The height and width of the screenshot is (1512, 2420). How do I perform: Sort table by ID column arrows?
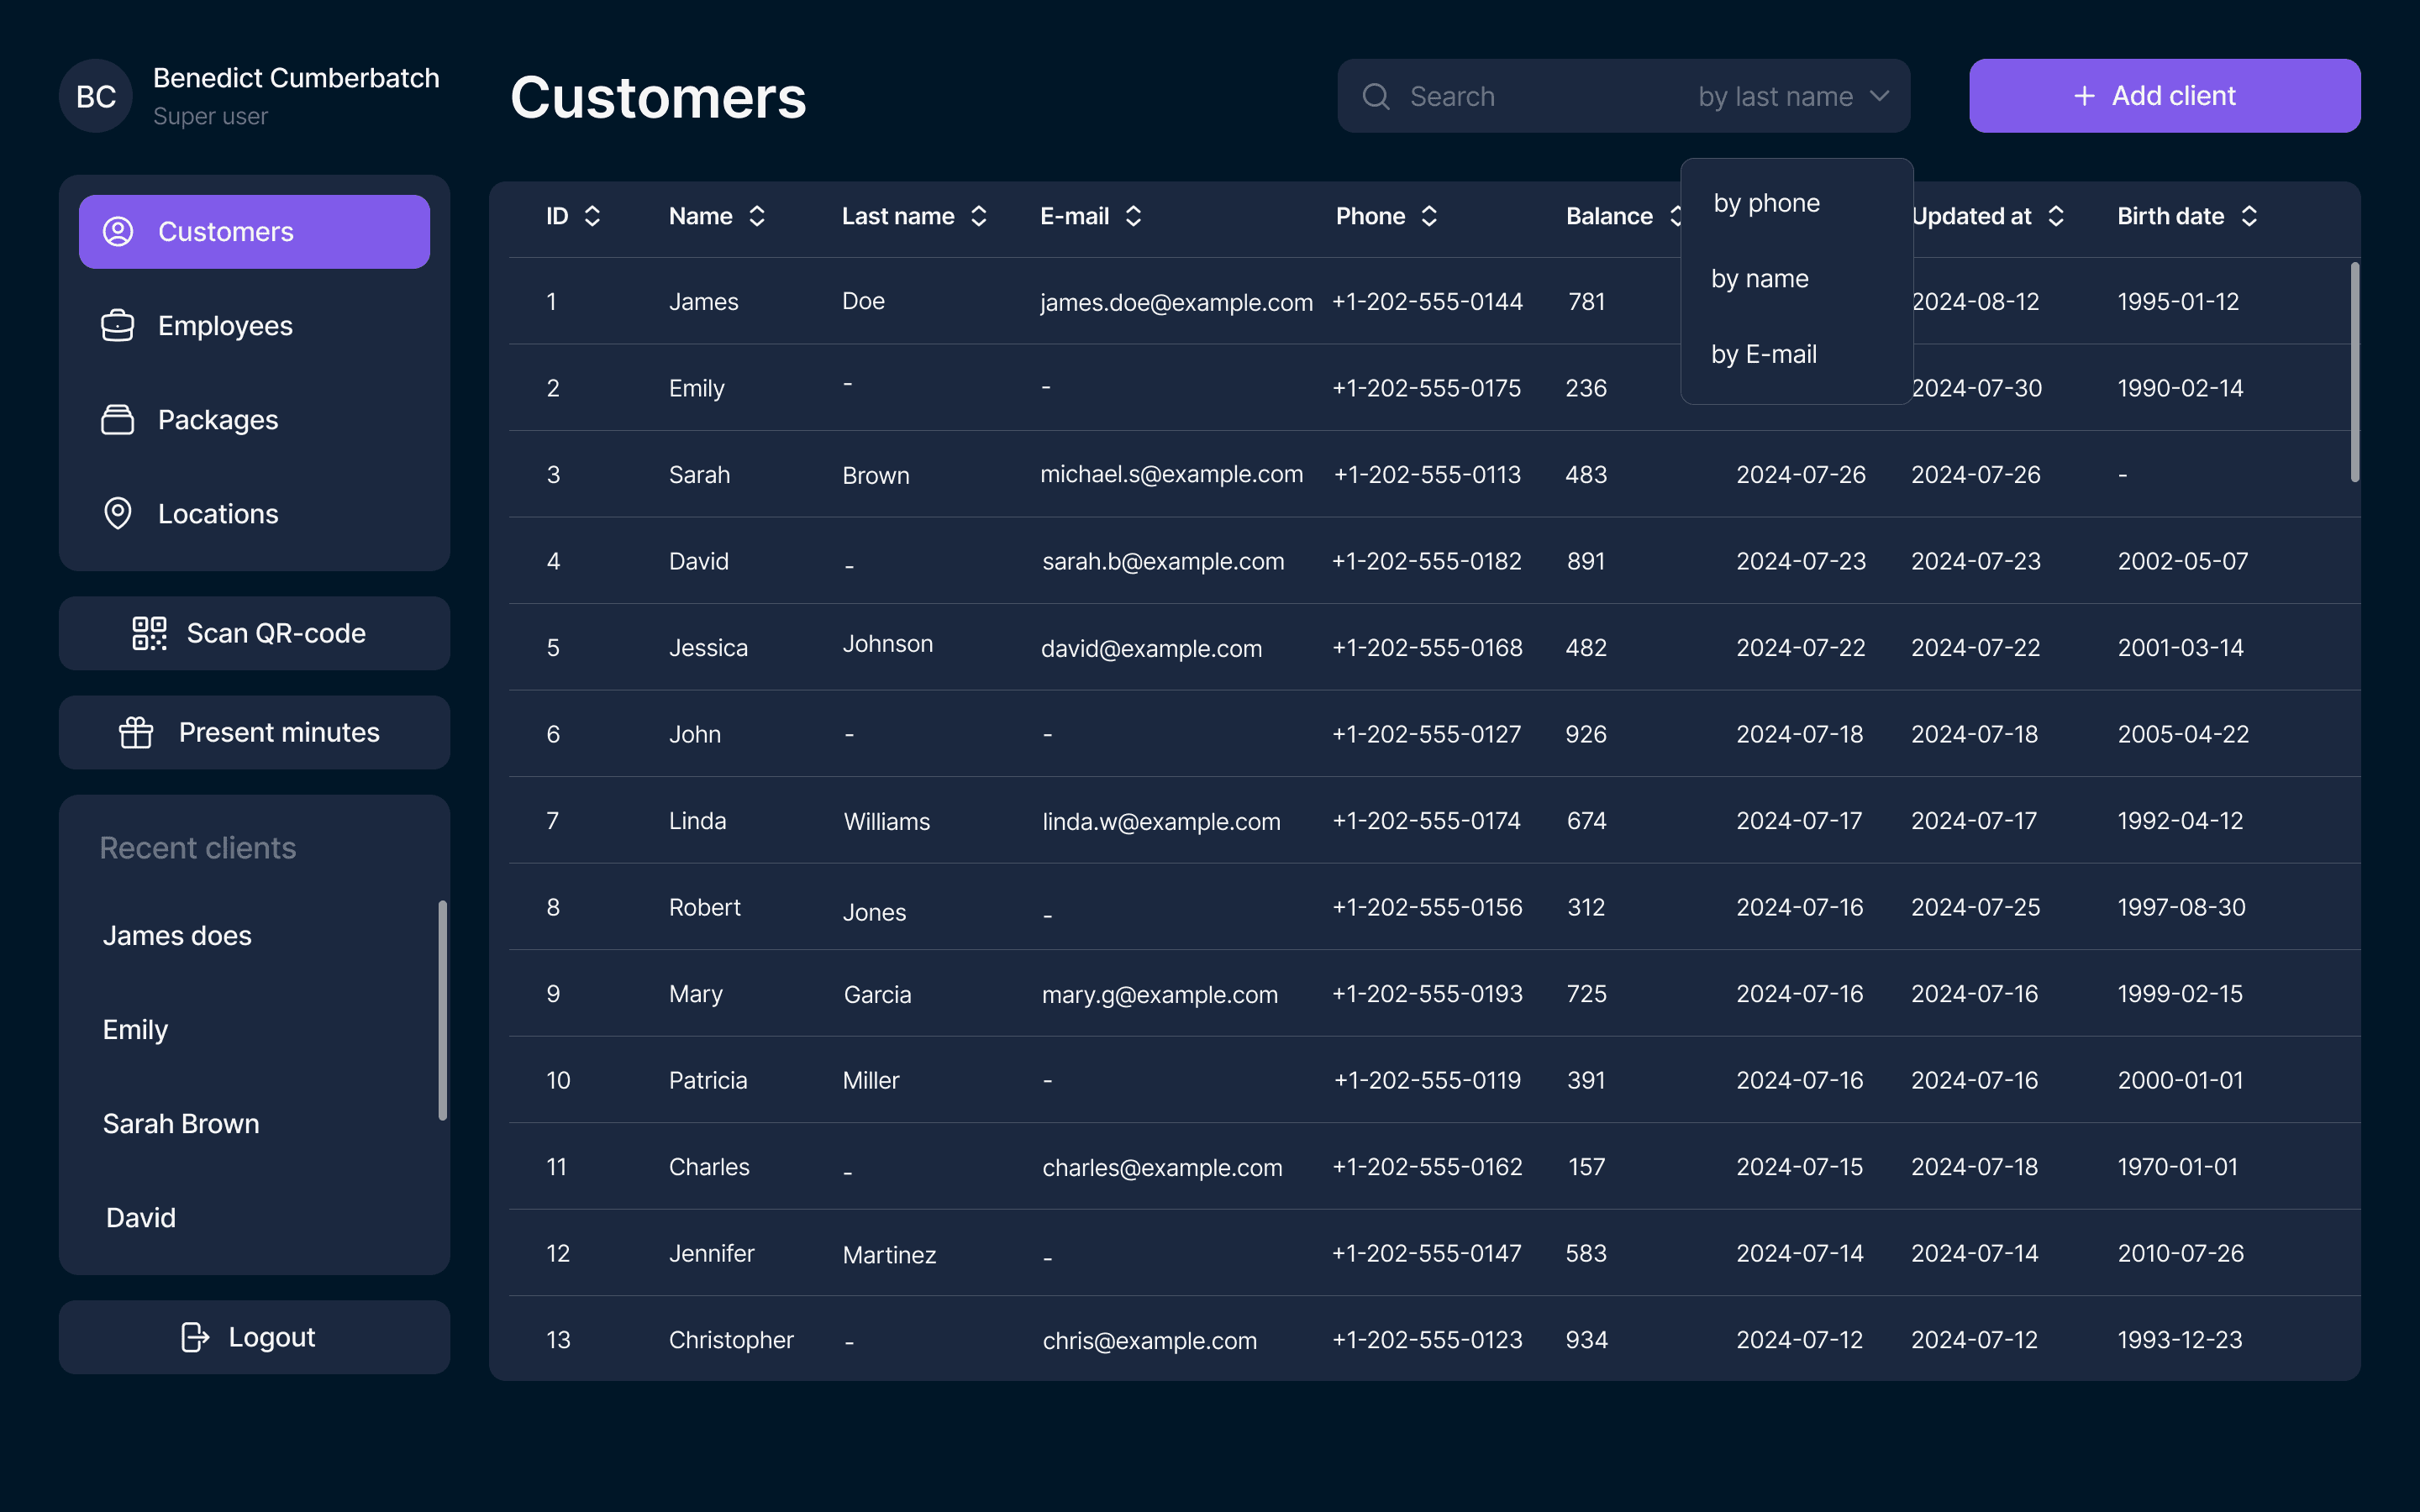(x=592, y=216)
